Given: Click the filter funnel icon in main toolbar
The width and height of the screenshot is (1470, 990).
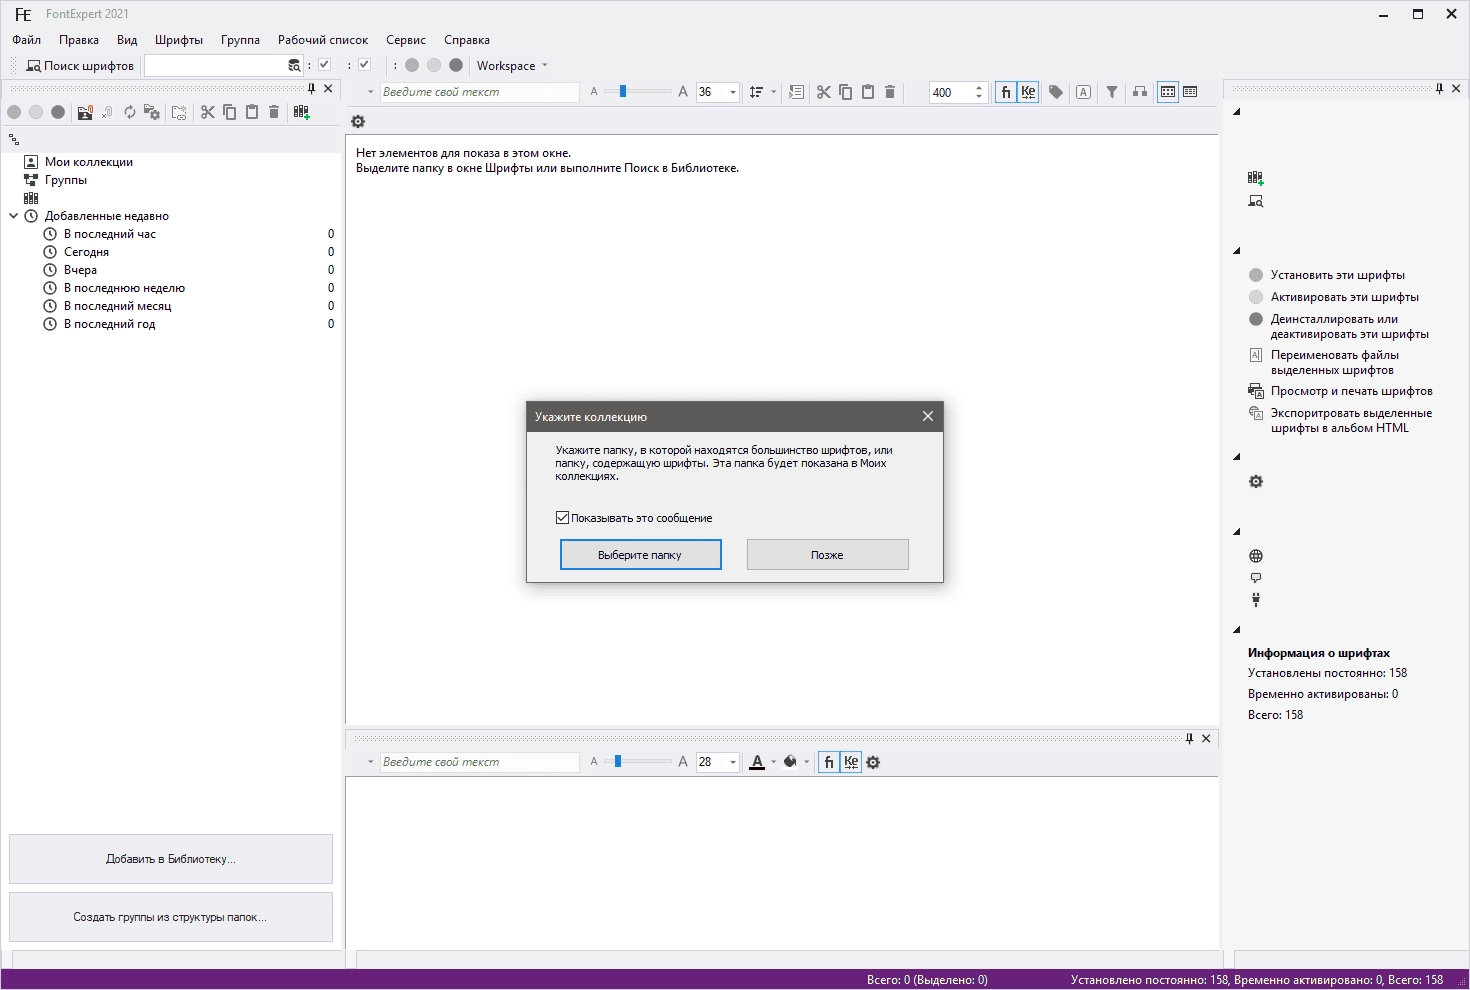Looking at the screenshot, I should pos(1111,92).
